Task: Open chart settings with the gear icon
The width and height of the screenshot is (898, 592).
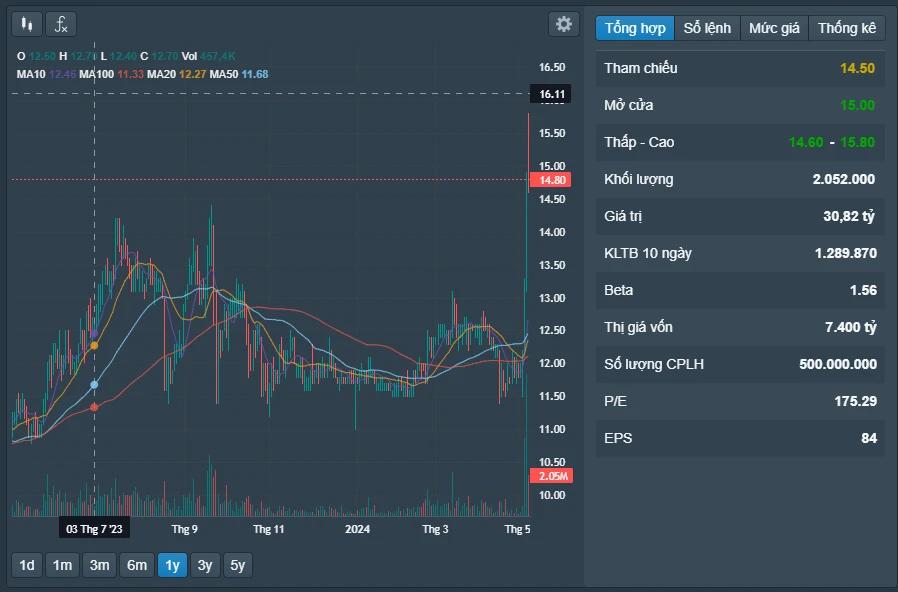Action: pyautogui.click(x=563, y=24)
